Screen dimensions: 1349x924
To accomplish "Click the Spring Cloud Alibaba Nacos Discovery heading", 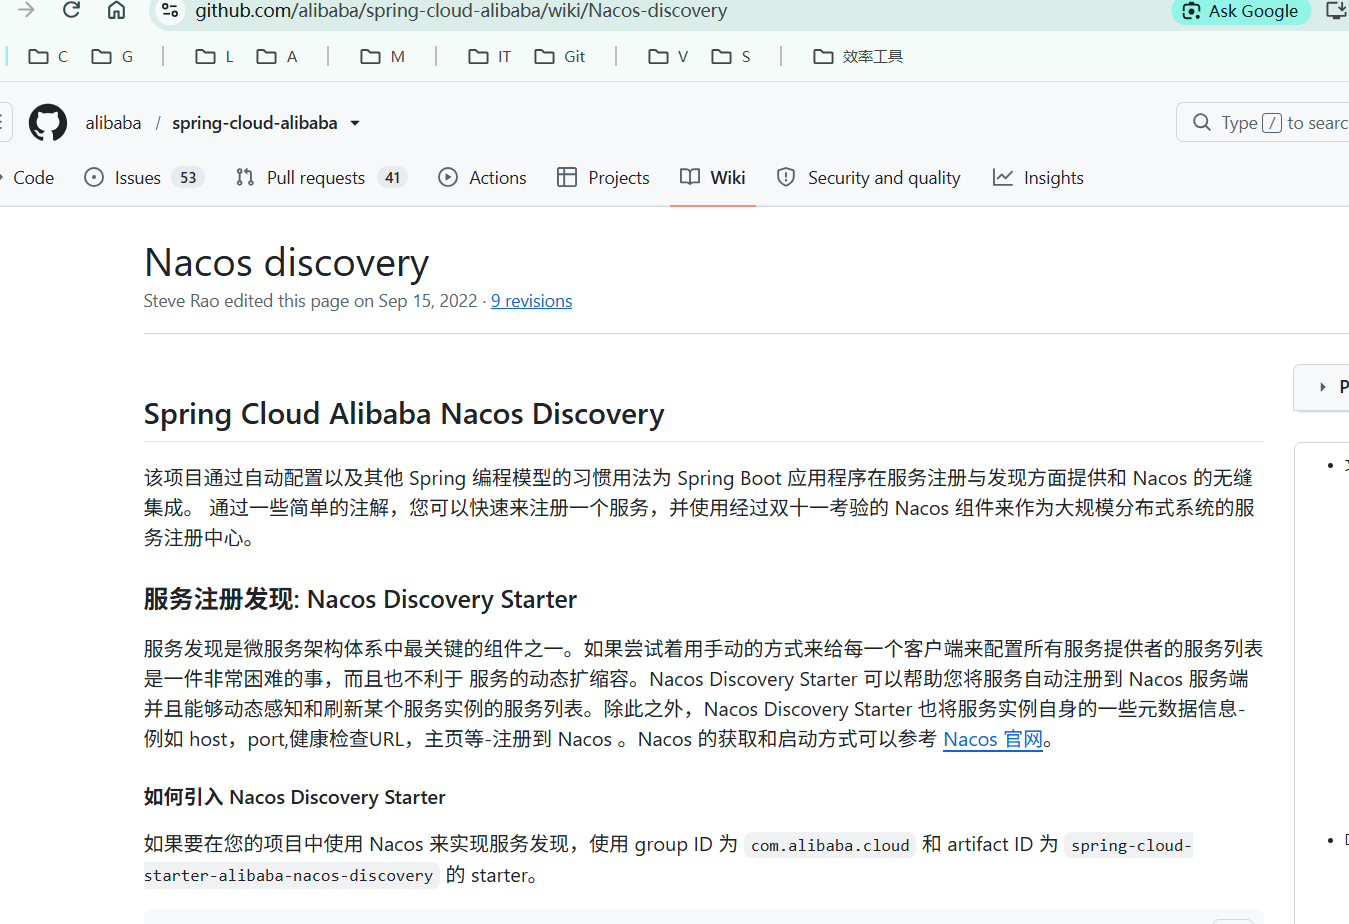I will click(x=404, y=414).
